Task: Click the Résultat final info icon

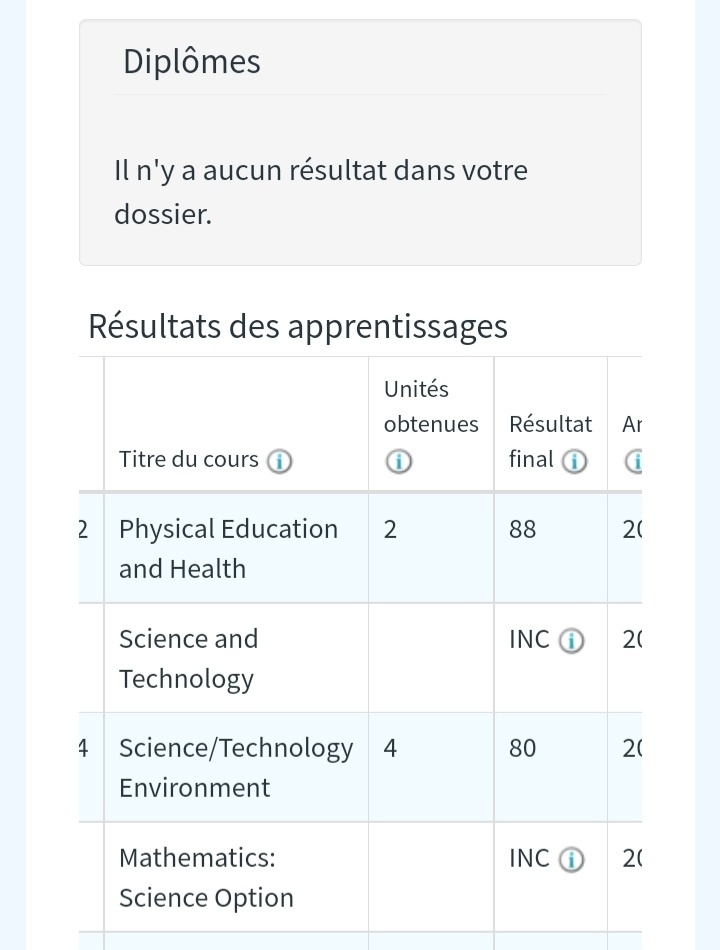Action: tap(573, 461)
